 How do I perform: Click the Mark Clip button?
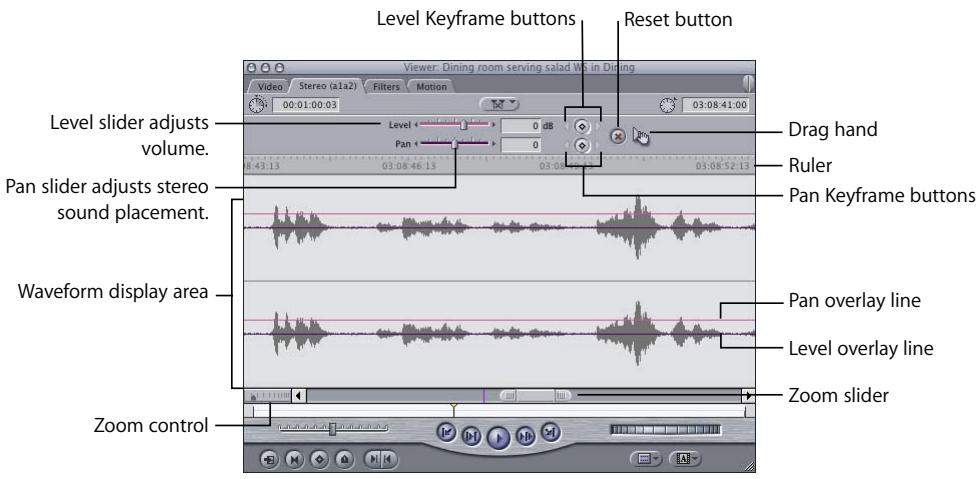[294, 460]
